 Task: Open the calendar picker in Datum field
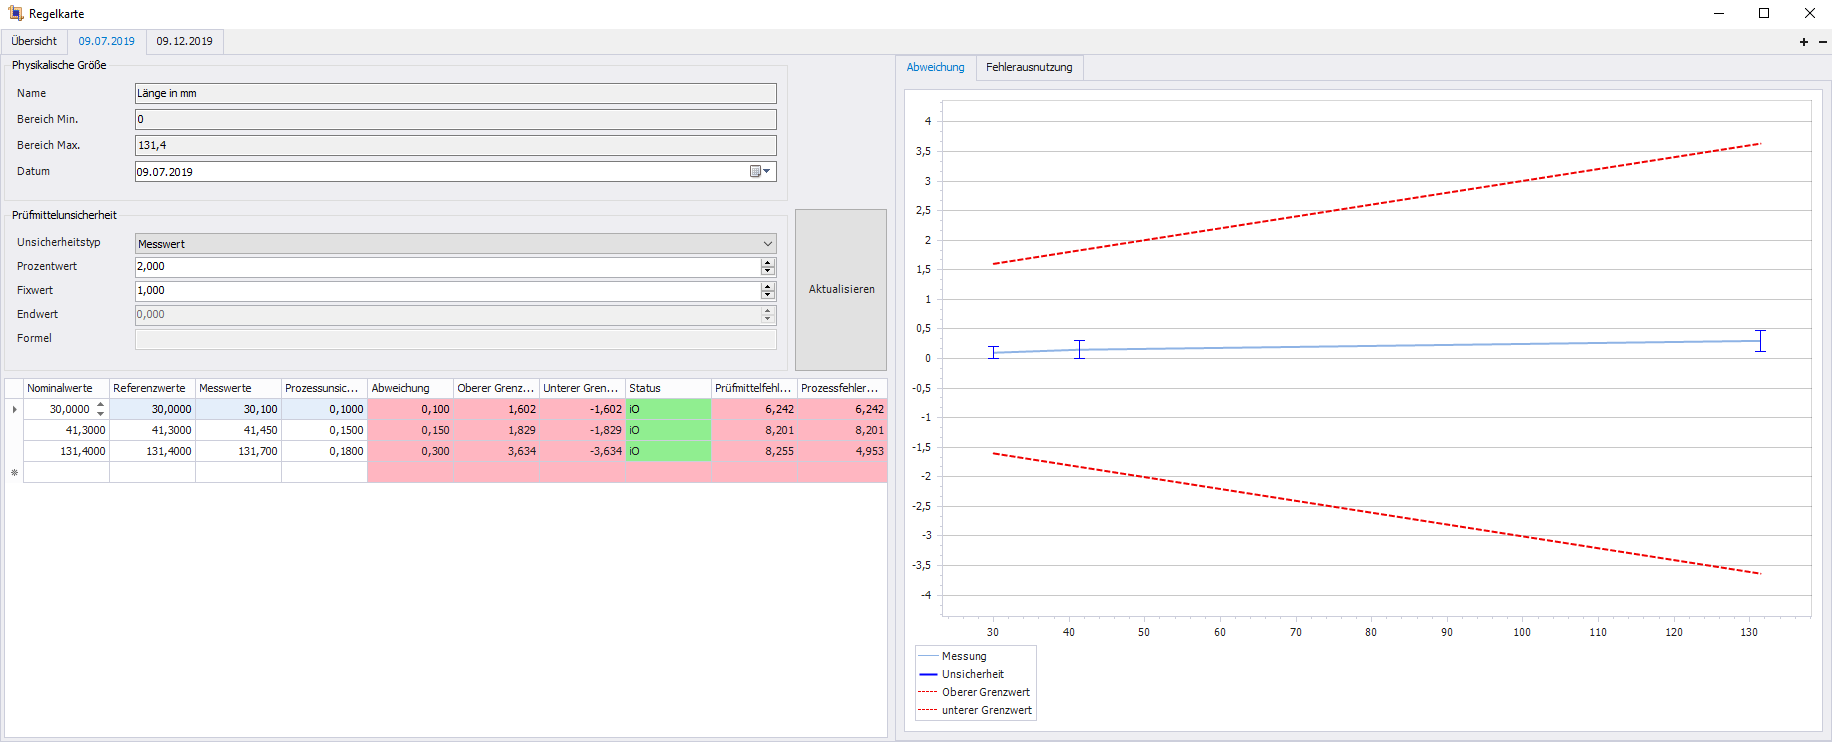point(760,172)
